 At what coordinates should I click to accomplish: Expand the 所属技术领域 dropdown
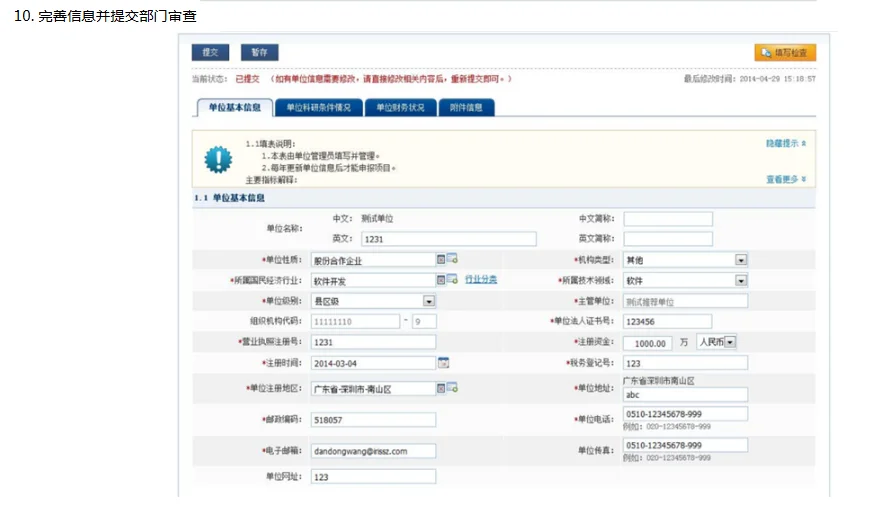[741, 281]
